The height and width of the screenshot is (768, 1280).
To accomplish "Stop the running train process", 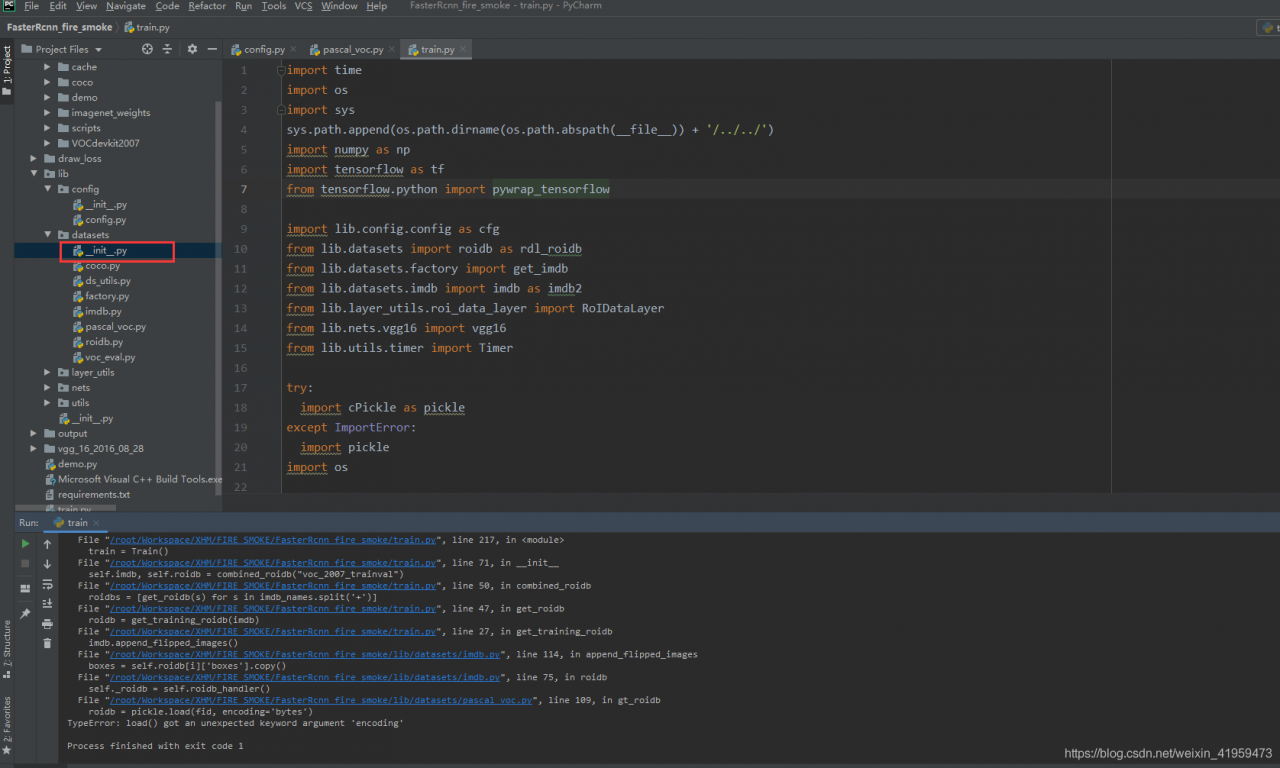I will (x=25, y=563).
